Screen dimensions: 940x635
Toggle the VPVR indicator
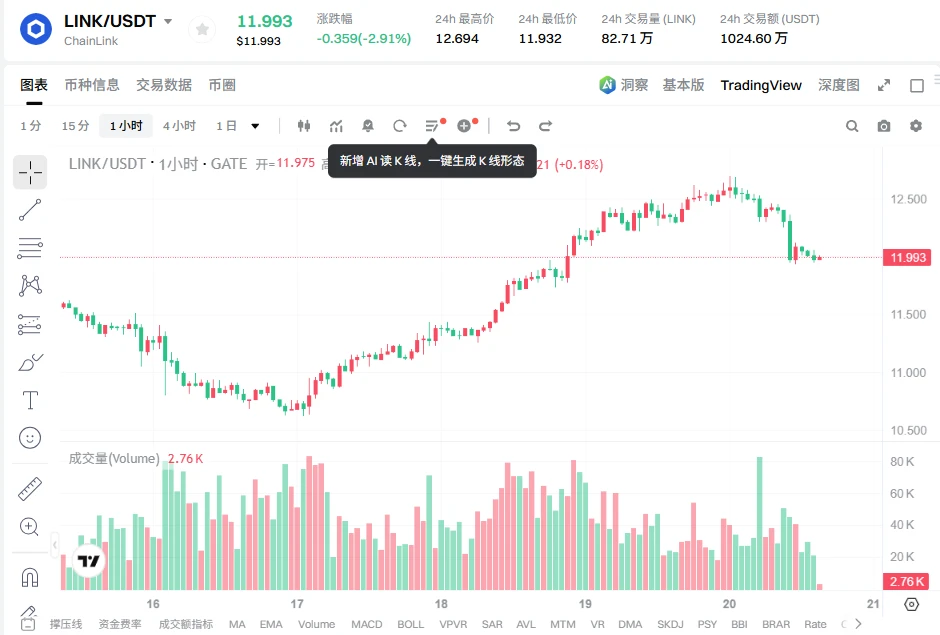453,624
